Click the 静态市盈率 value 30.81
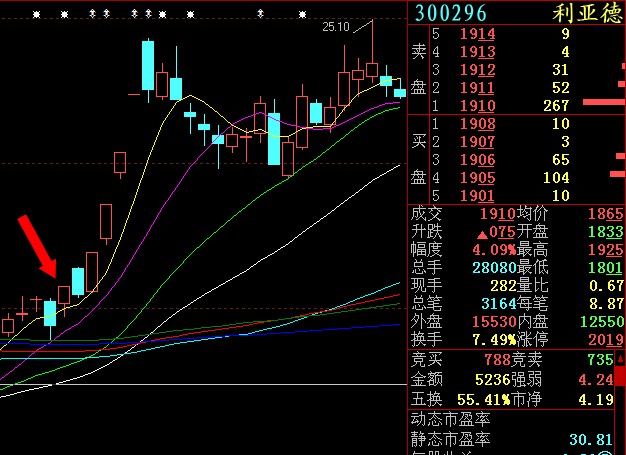 pyautogui.click(x=601, y=438)
